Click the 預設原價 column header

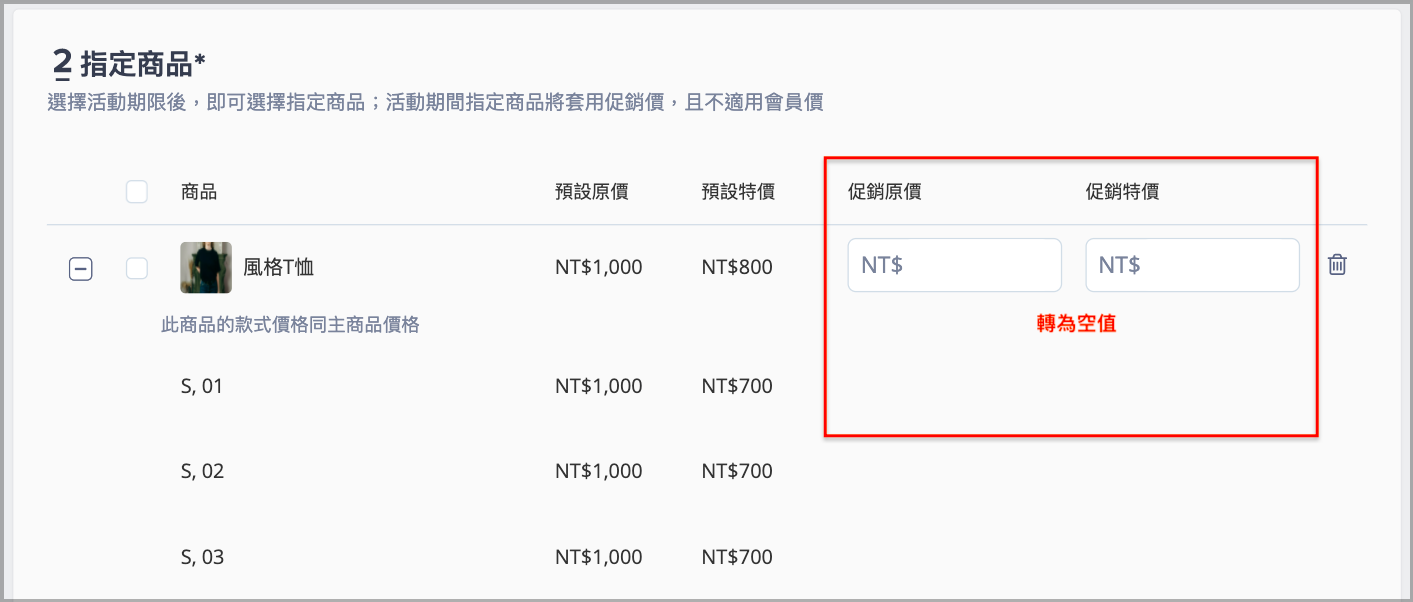[592, 192]
